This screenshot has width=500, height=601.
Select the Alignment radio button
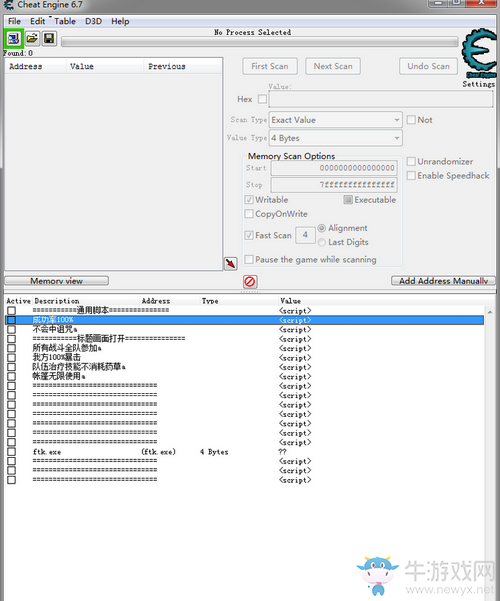click(x=322, y=228)
